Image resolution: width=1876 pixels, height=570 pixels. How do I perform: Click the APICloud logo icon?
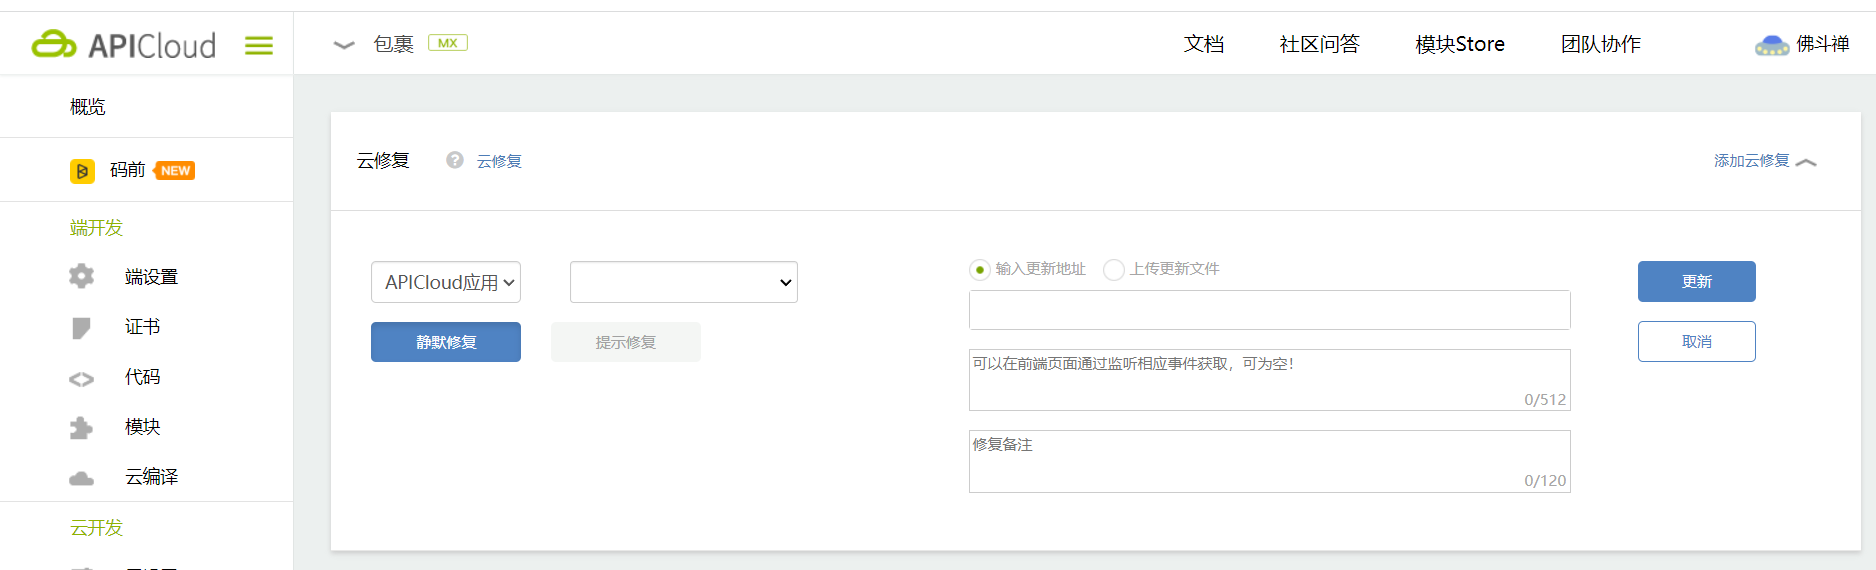click(x=54, y=44)
